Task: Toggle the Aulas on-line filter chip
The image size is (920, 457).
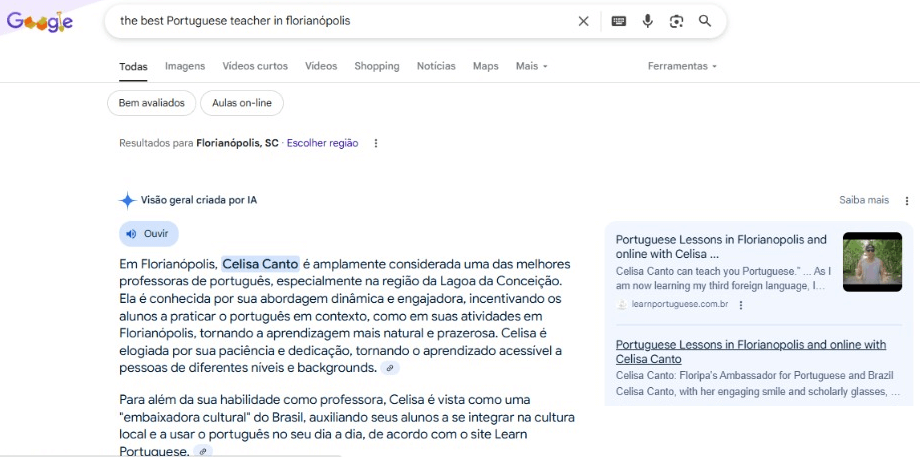Action: click(x=242, y=103)
